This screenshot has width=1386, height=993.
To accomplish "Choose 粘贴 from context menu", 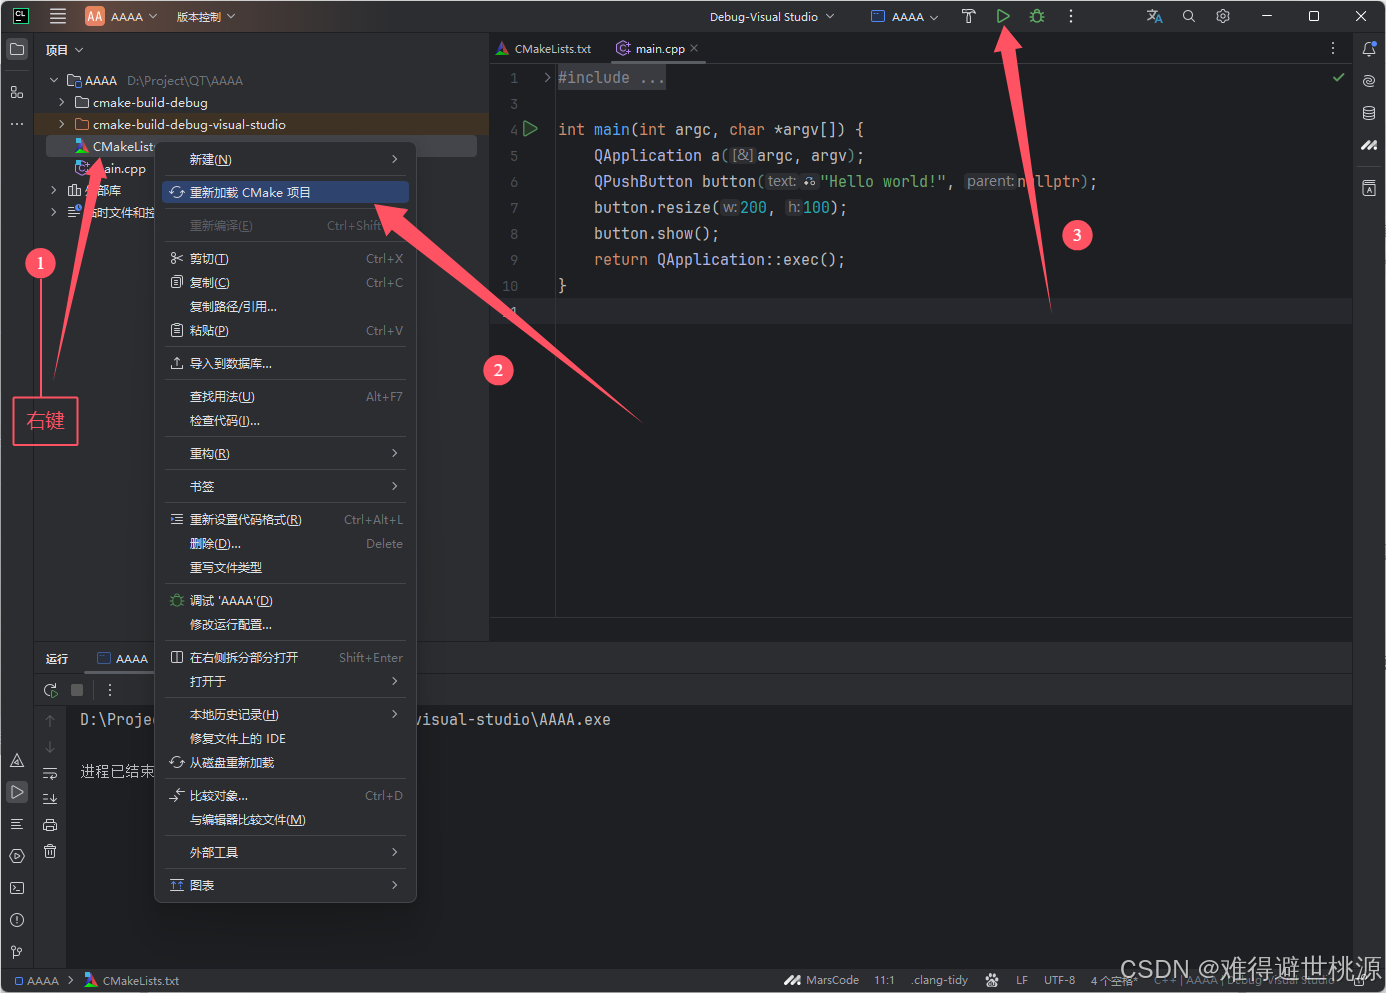I will (x=285, y=331).
